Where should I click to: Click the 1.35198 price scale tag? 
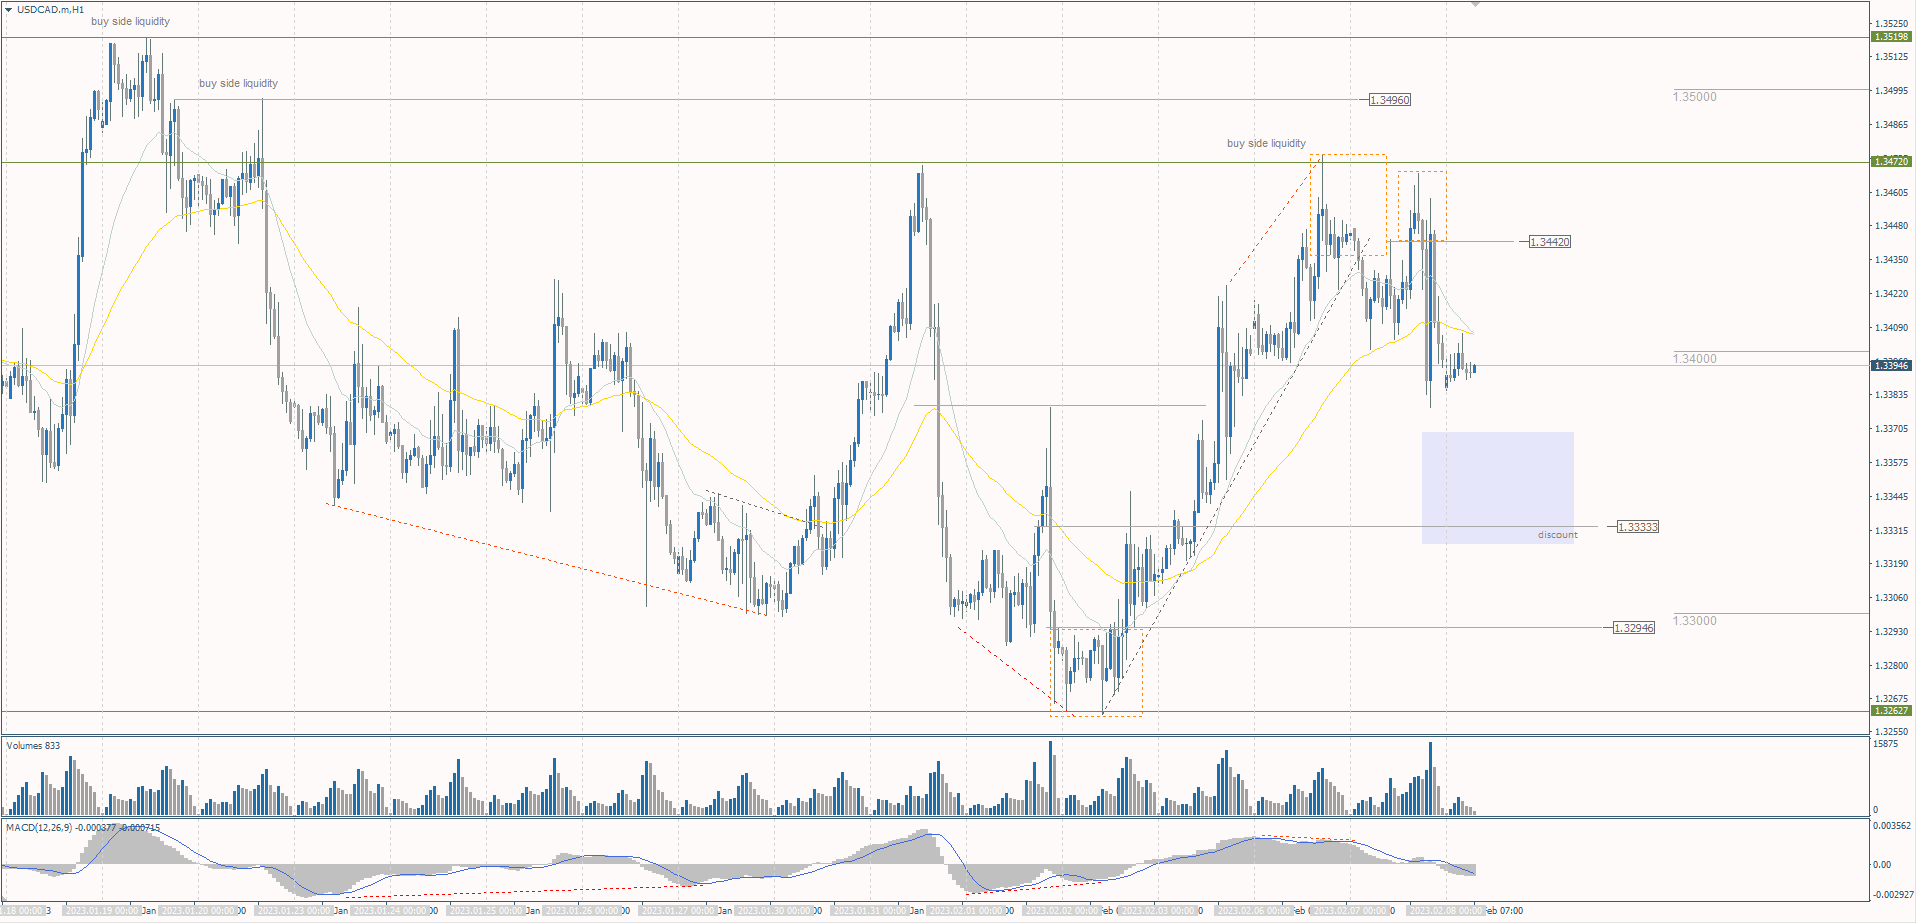coord(1891,37)
